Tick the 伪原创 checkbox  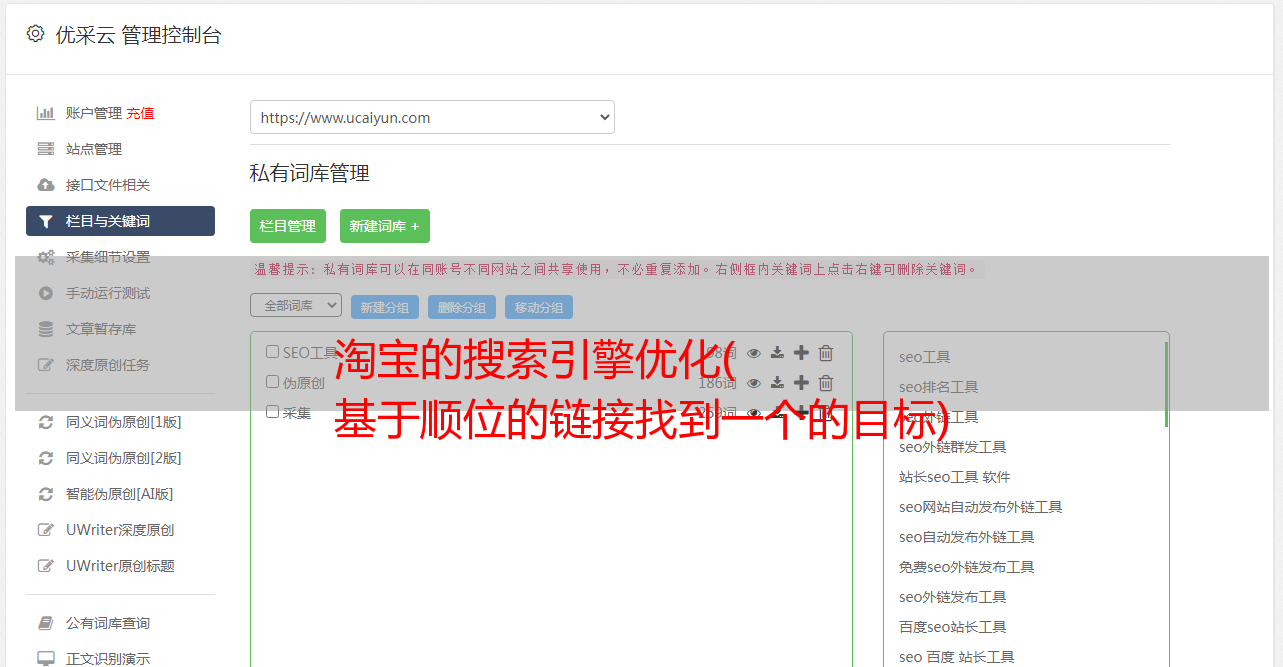click(272, 382)
